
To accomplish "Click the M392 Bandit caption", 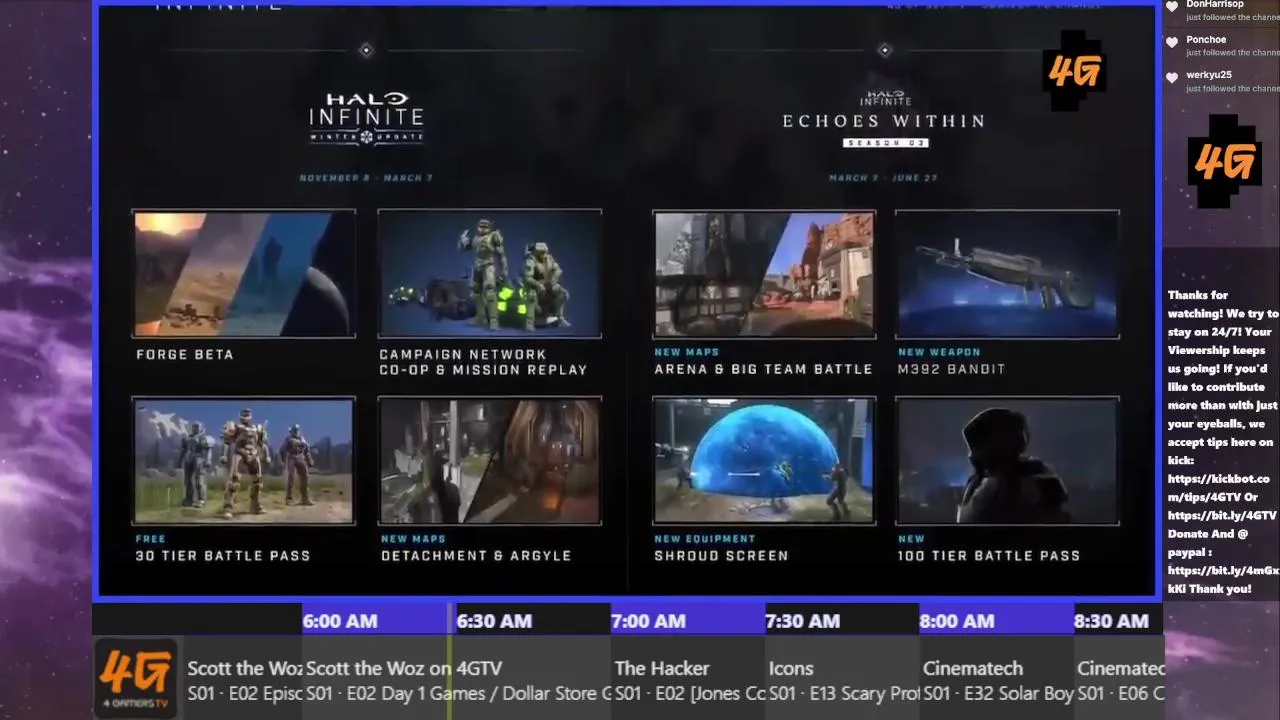I will 951,369.
